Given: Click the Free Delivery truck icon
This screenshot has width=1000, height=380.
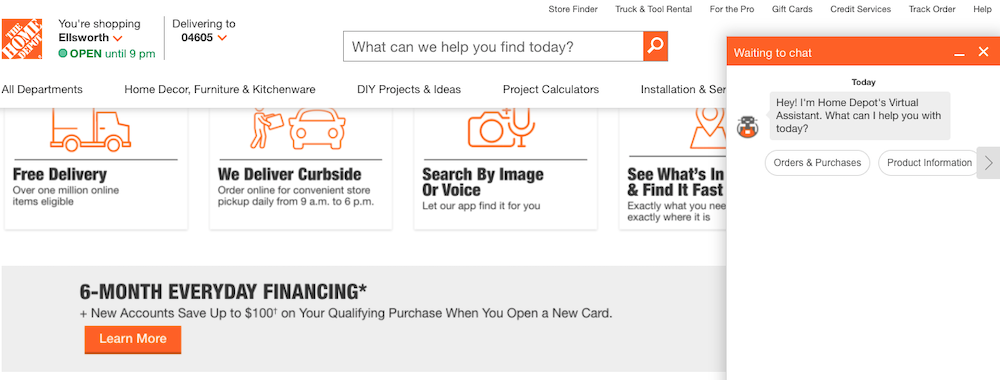Looking at the screenshot, I should (90, 129).
